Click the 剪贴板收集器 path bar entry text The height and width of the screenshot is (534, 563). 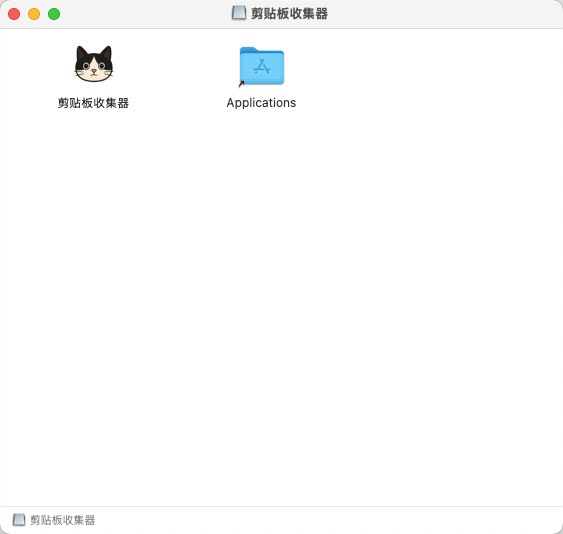pyautogui.click(x=62, y=520)
